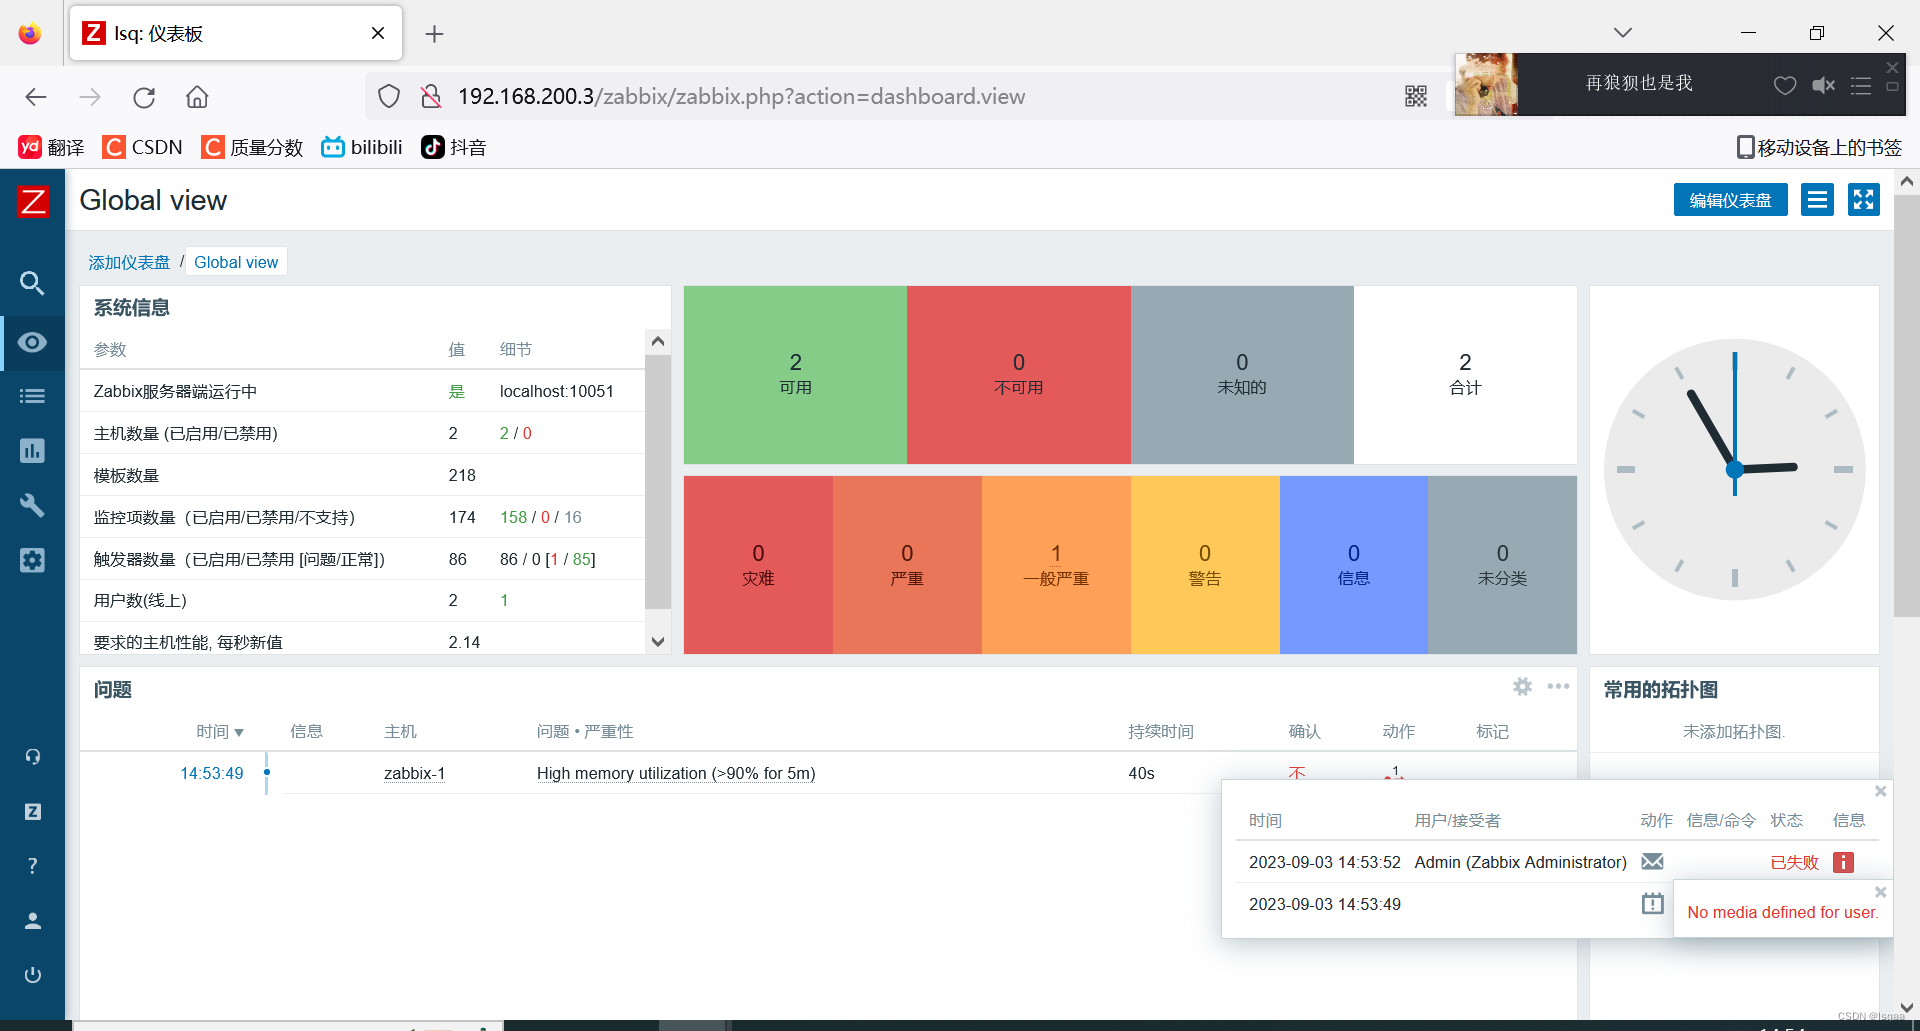Click the zabbix-1 host link

tap(414, 773)
